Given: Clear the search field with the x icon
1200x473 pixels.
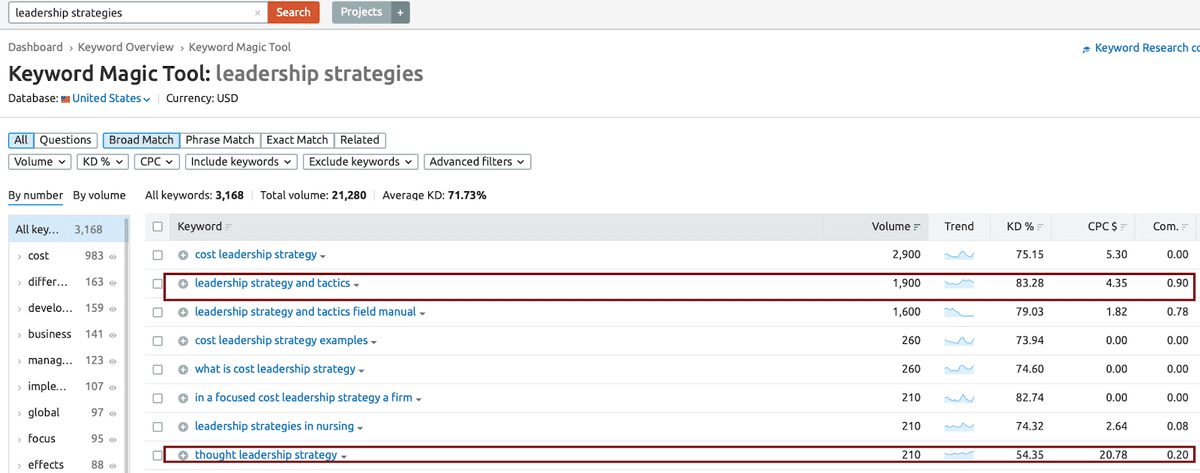Looking at the screenshot, I should tap(258, 13).
